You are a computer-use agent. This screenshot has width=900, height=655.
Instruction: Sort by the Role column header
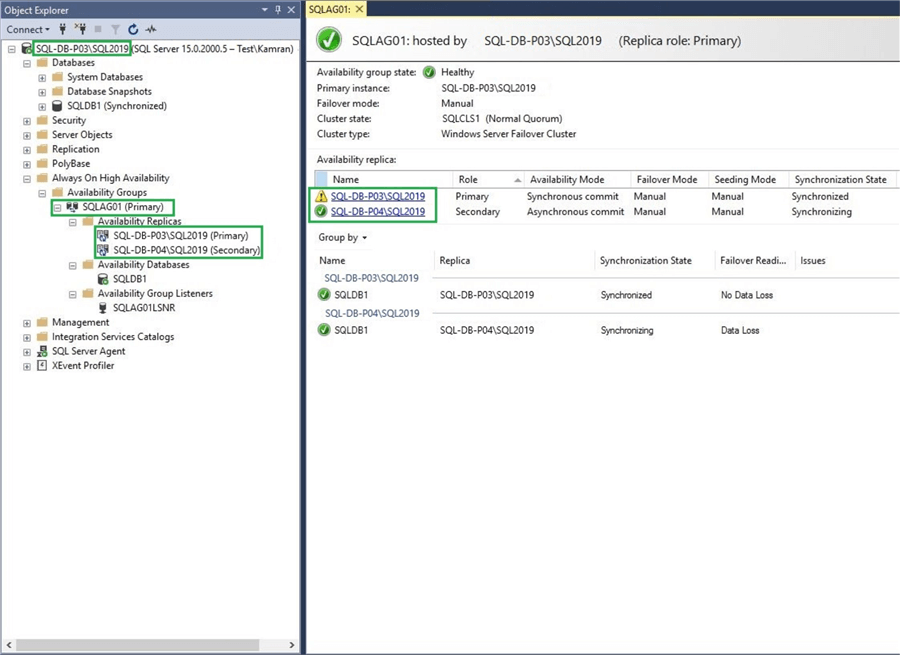[x=487, y=180]
